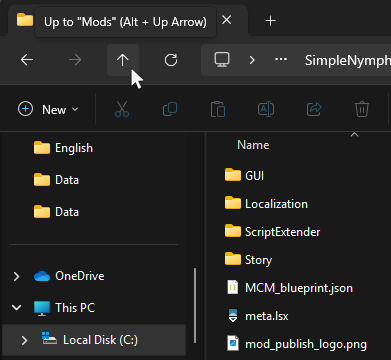The height and width of the screenshot is (360, 391).
Task: Click the Share icon in toolbar
Action: coord(314,109)
